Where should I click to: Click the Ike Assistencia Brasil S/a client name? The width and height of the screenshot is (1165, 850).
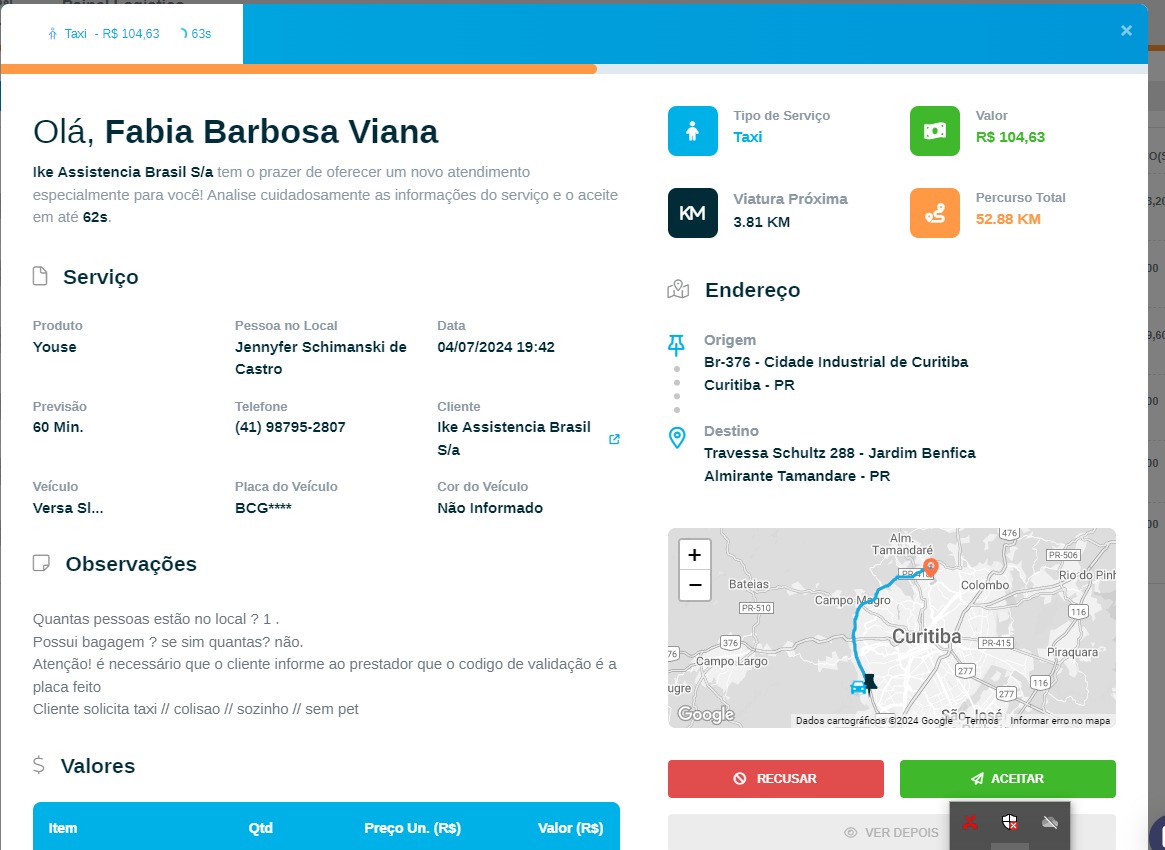[513, 438]
